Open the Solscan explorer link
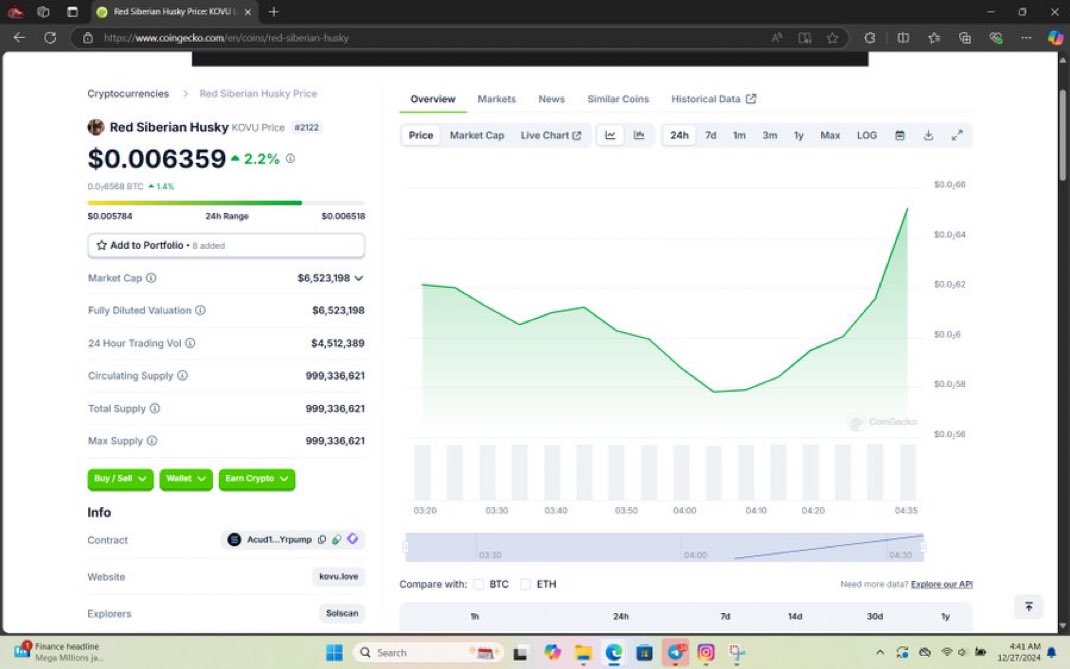Viewport: 1070px width, 669px height. (342, 613)
